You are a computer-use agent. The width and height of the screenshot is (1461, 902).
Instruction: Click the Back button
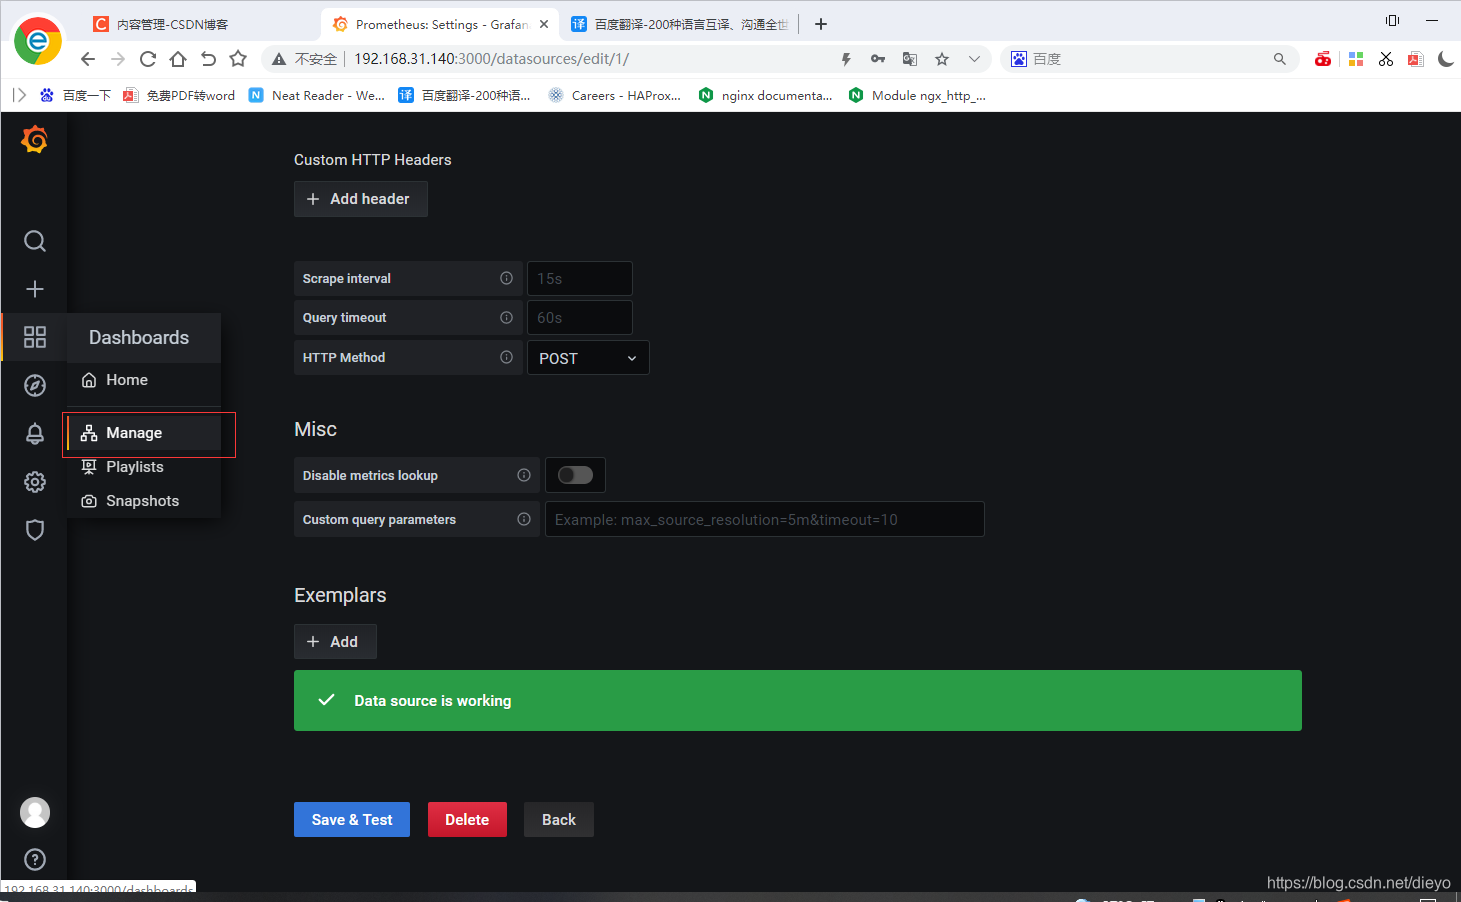tap(559, 820)
